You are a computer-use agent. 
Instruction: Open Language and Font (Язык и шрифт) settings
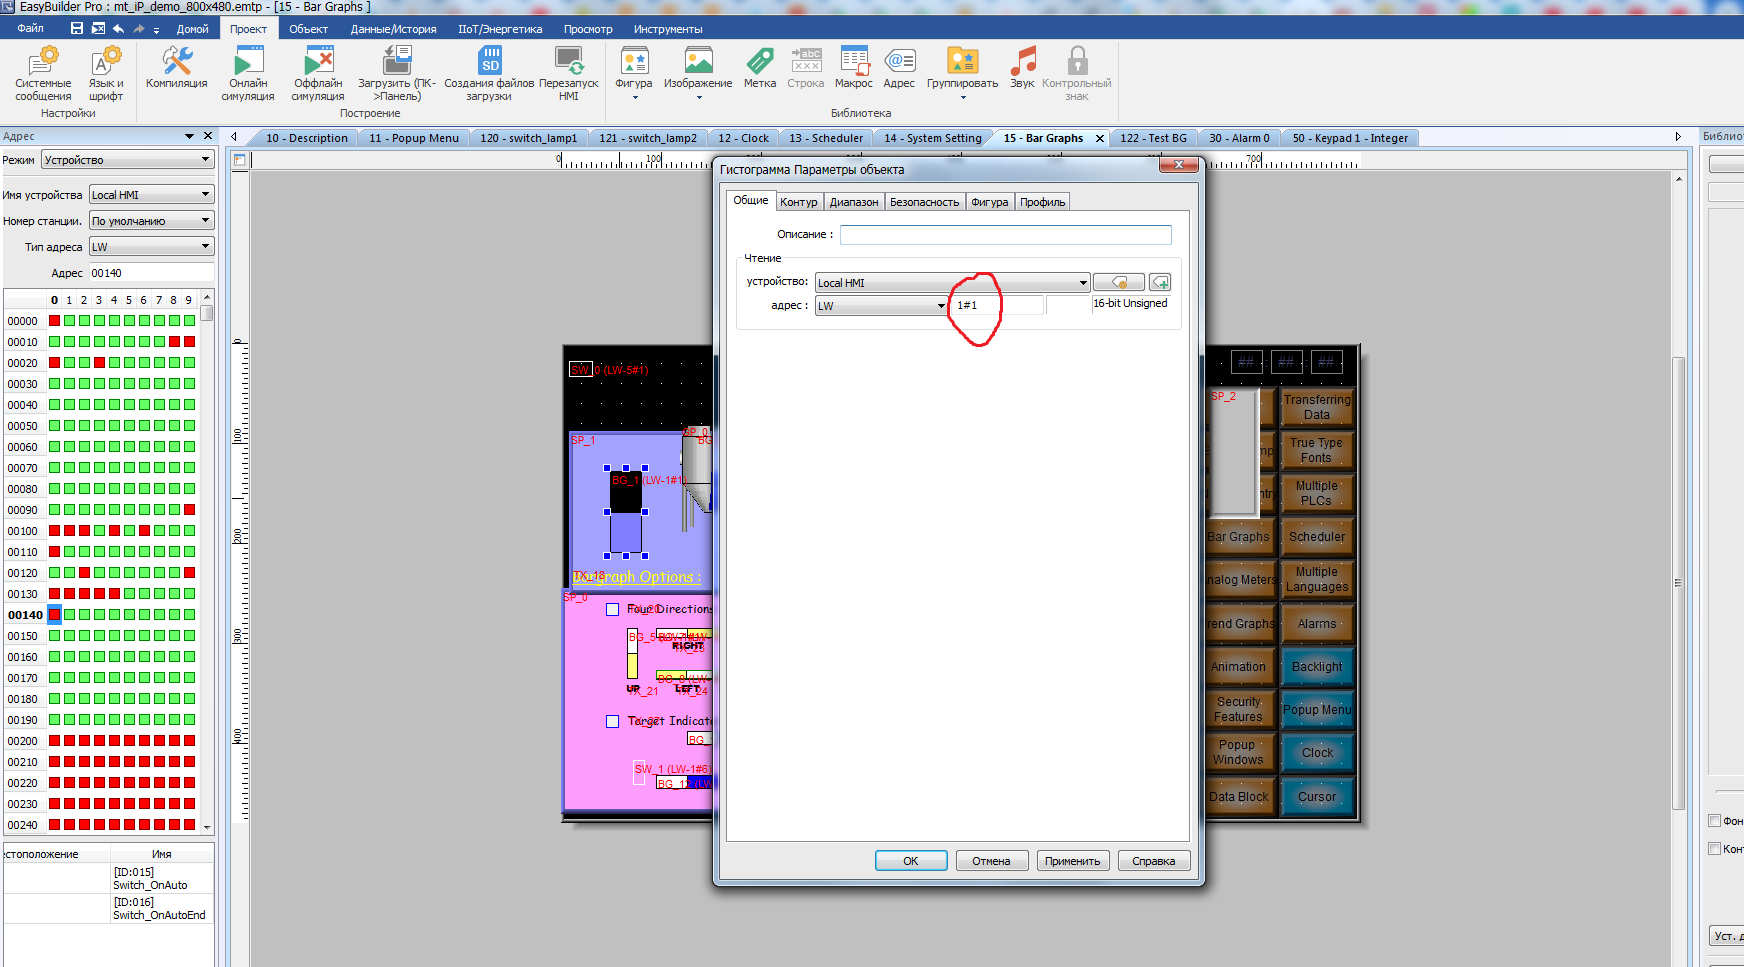coord(106,73)
